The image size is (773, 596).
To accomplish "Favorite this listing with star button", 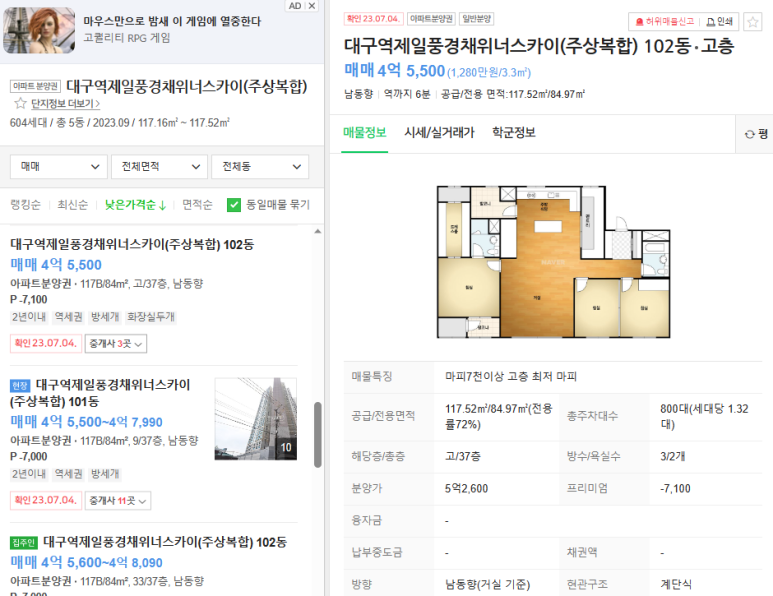I will click(x=752, y=22).
